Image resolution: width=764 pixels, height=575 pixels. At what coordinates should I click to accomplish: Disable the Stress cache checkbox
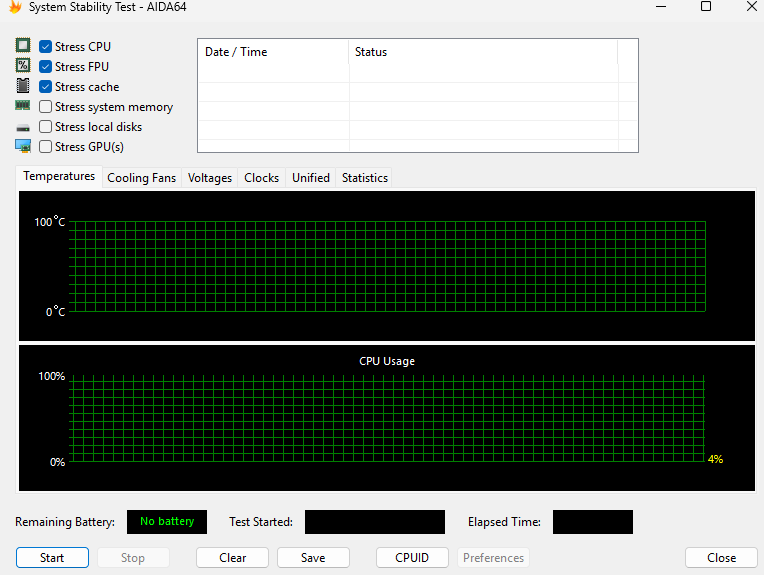(45, 87)
